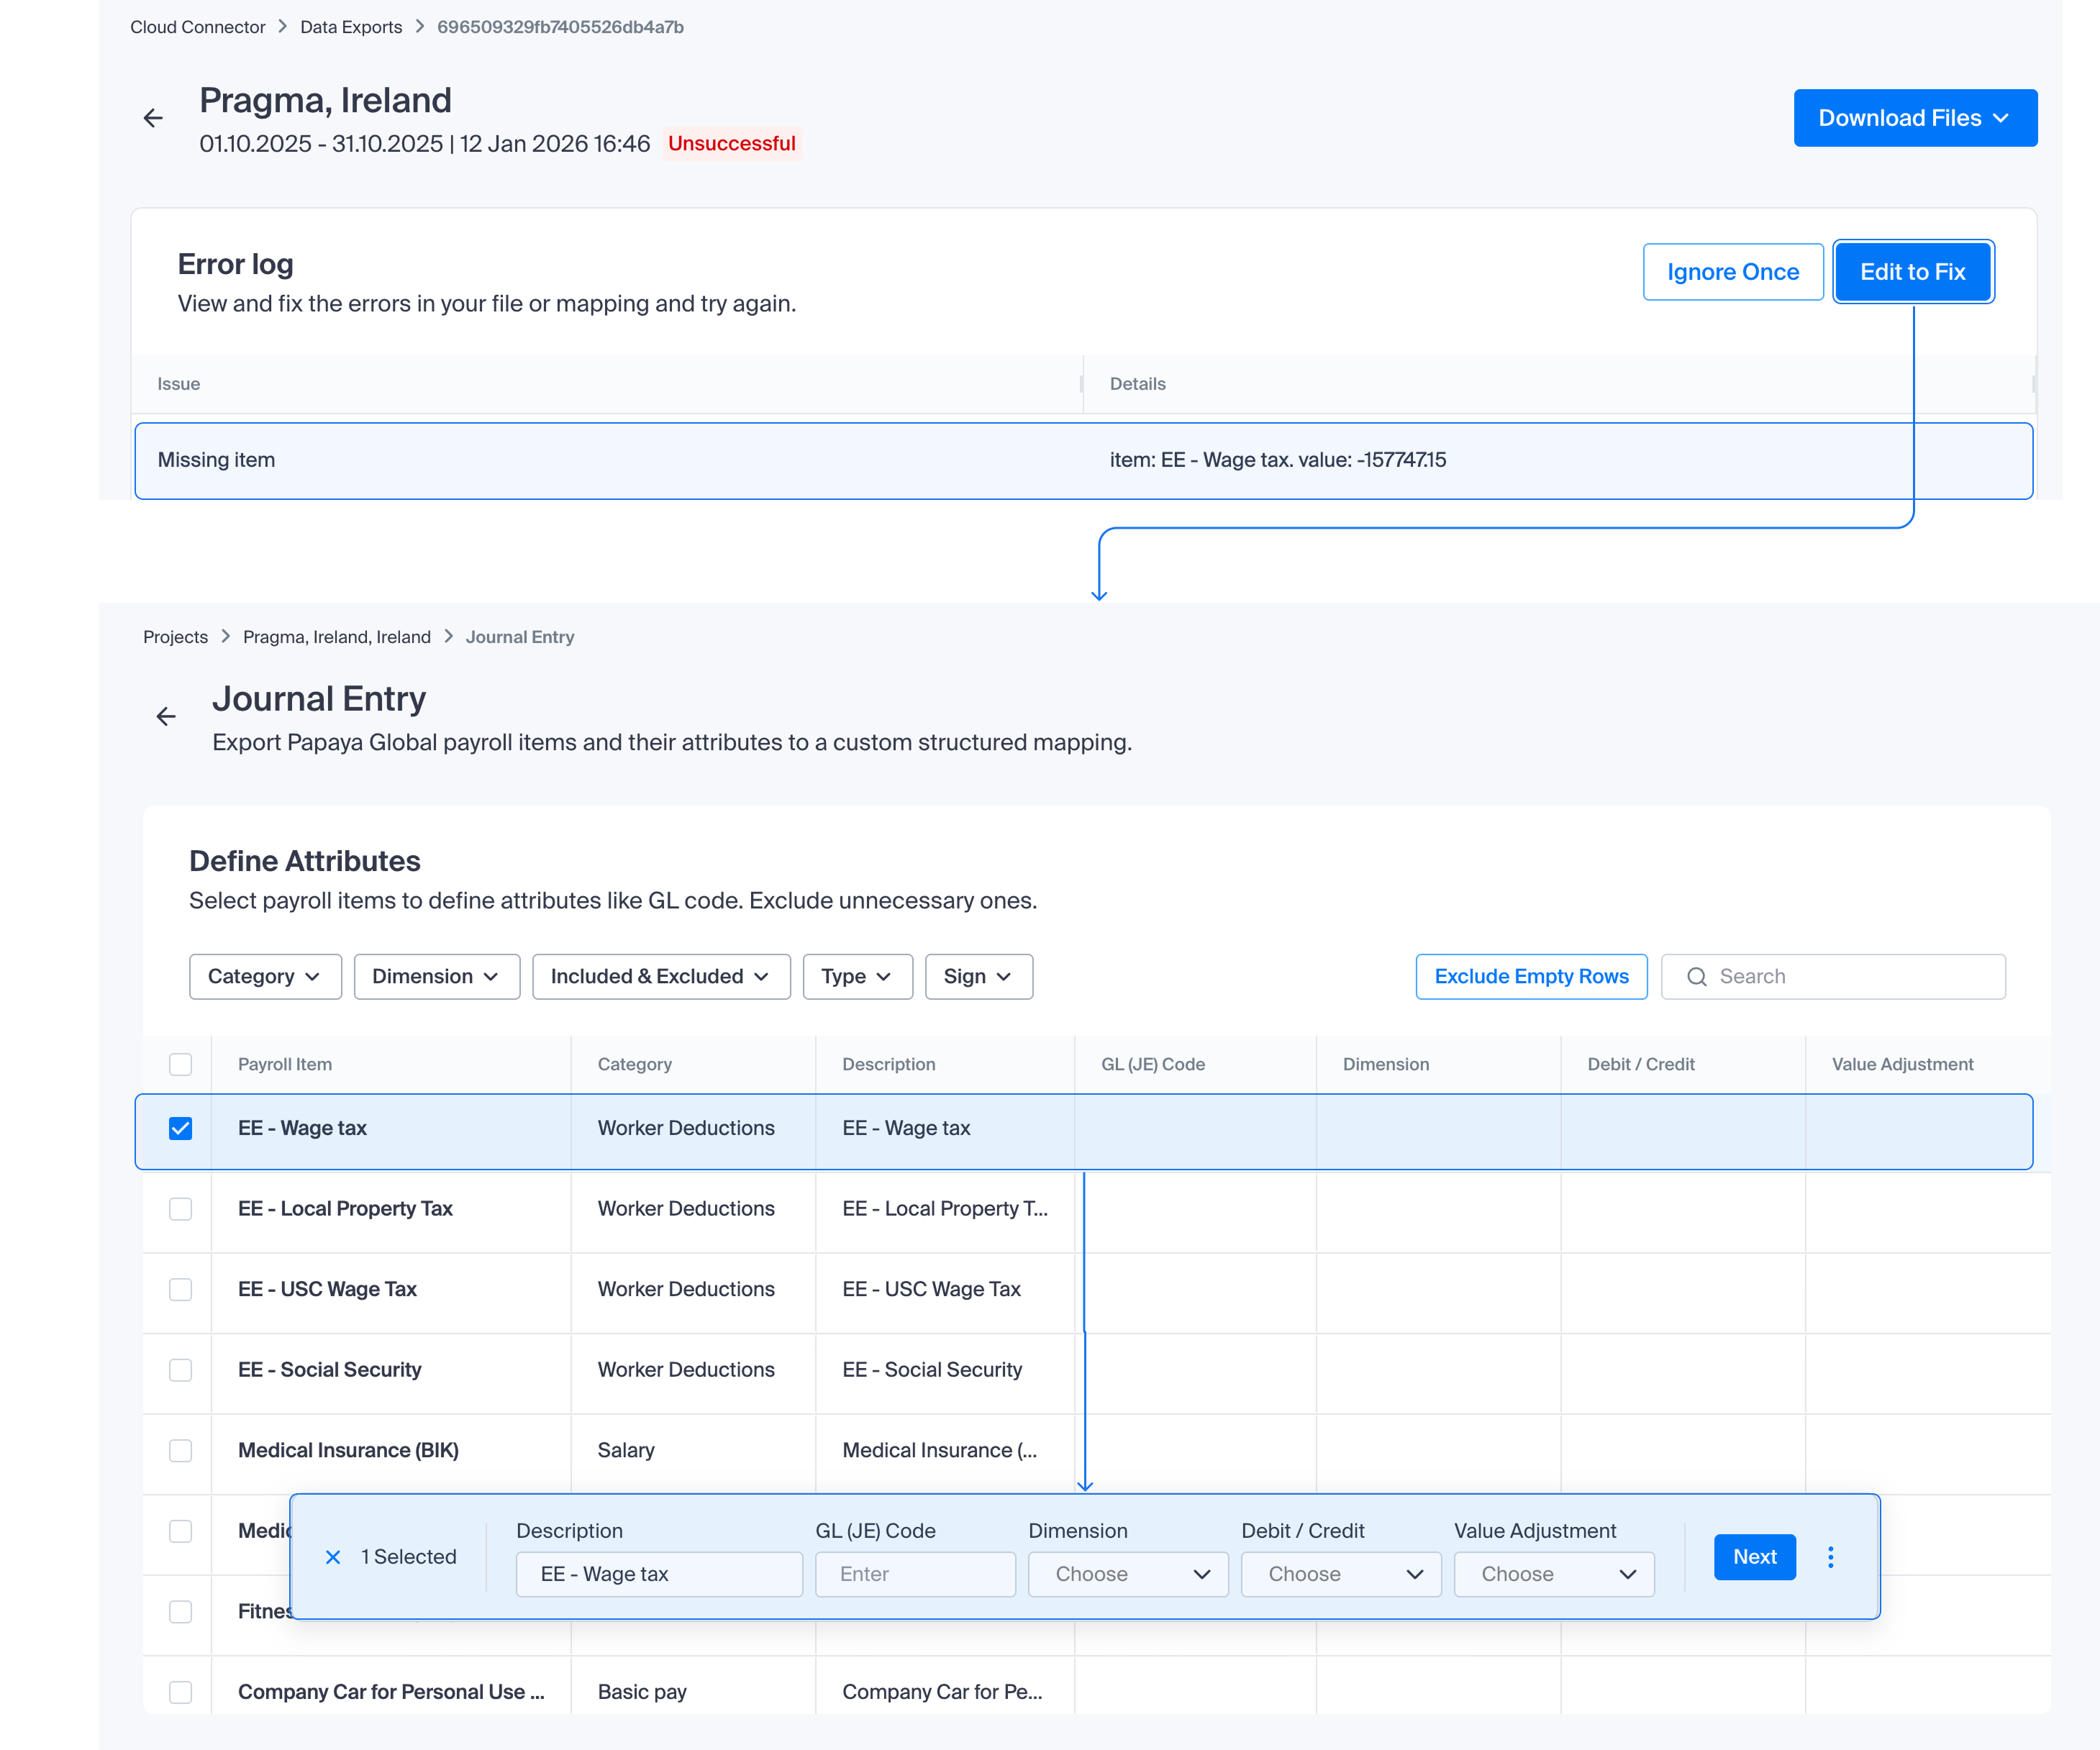This screenshot has width=2100, height=1750.
Task: Toggle the select-all header checkbox
Action: 180,1064
